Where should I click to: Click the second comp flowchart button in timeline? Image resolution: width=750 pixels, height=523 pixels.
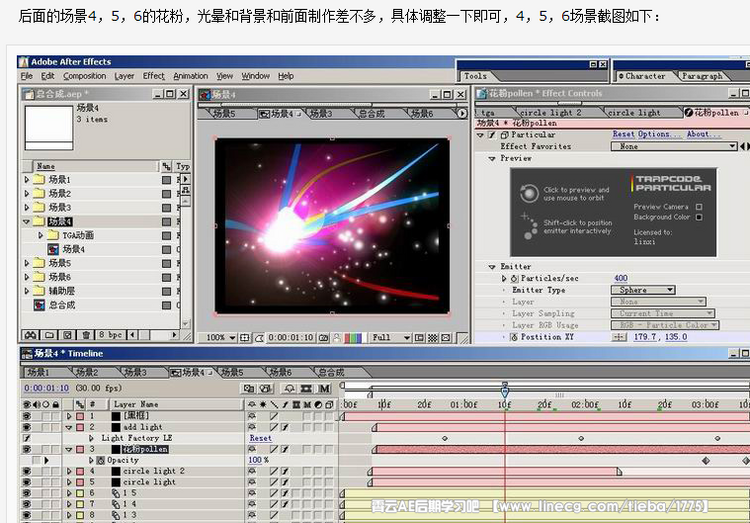[266, 389]
